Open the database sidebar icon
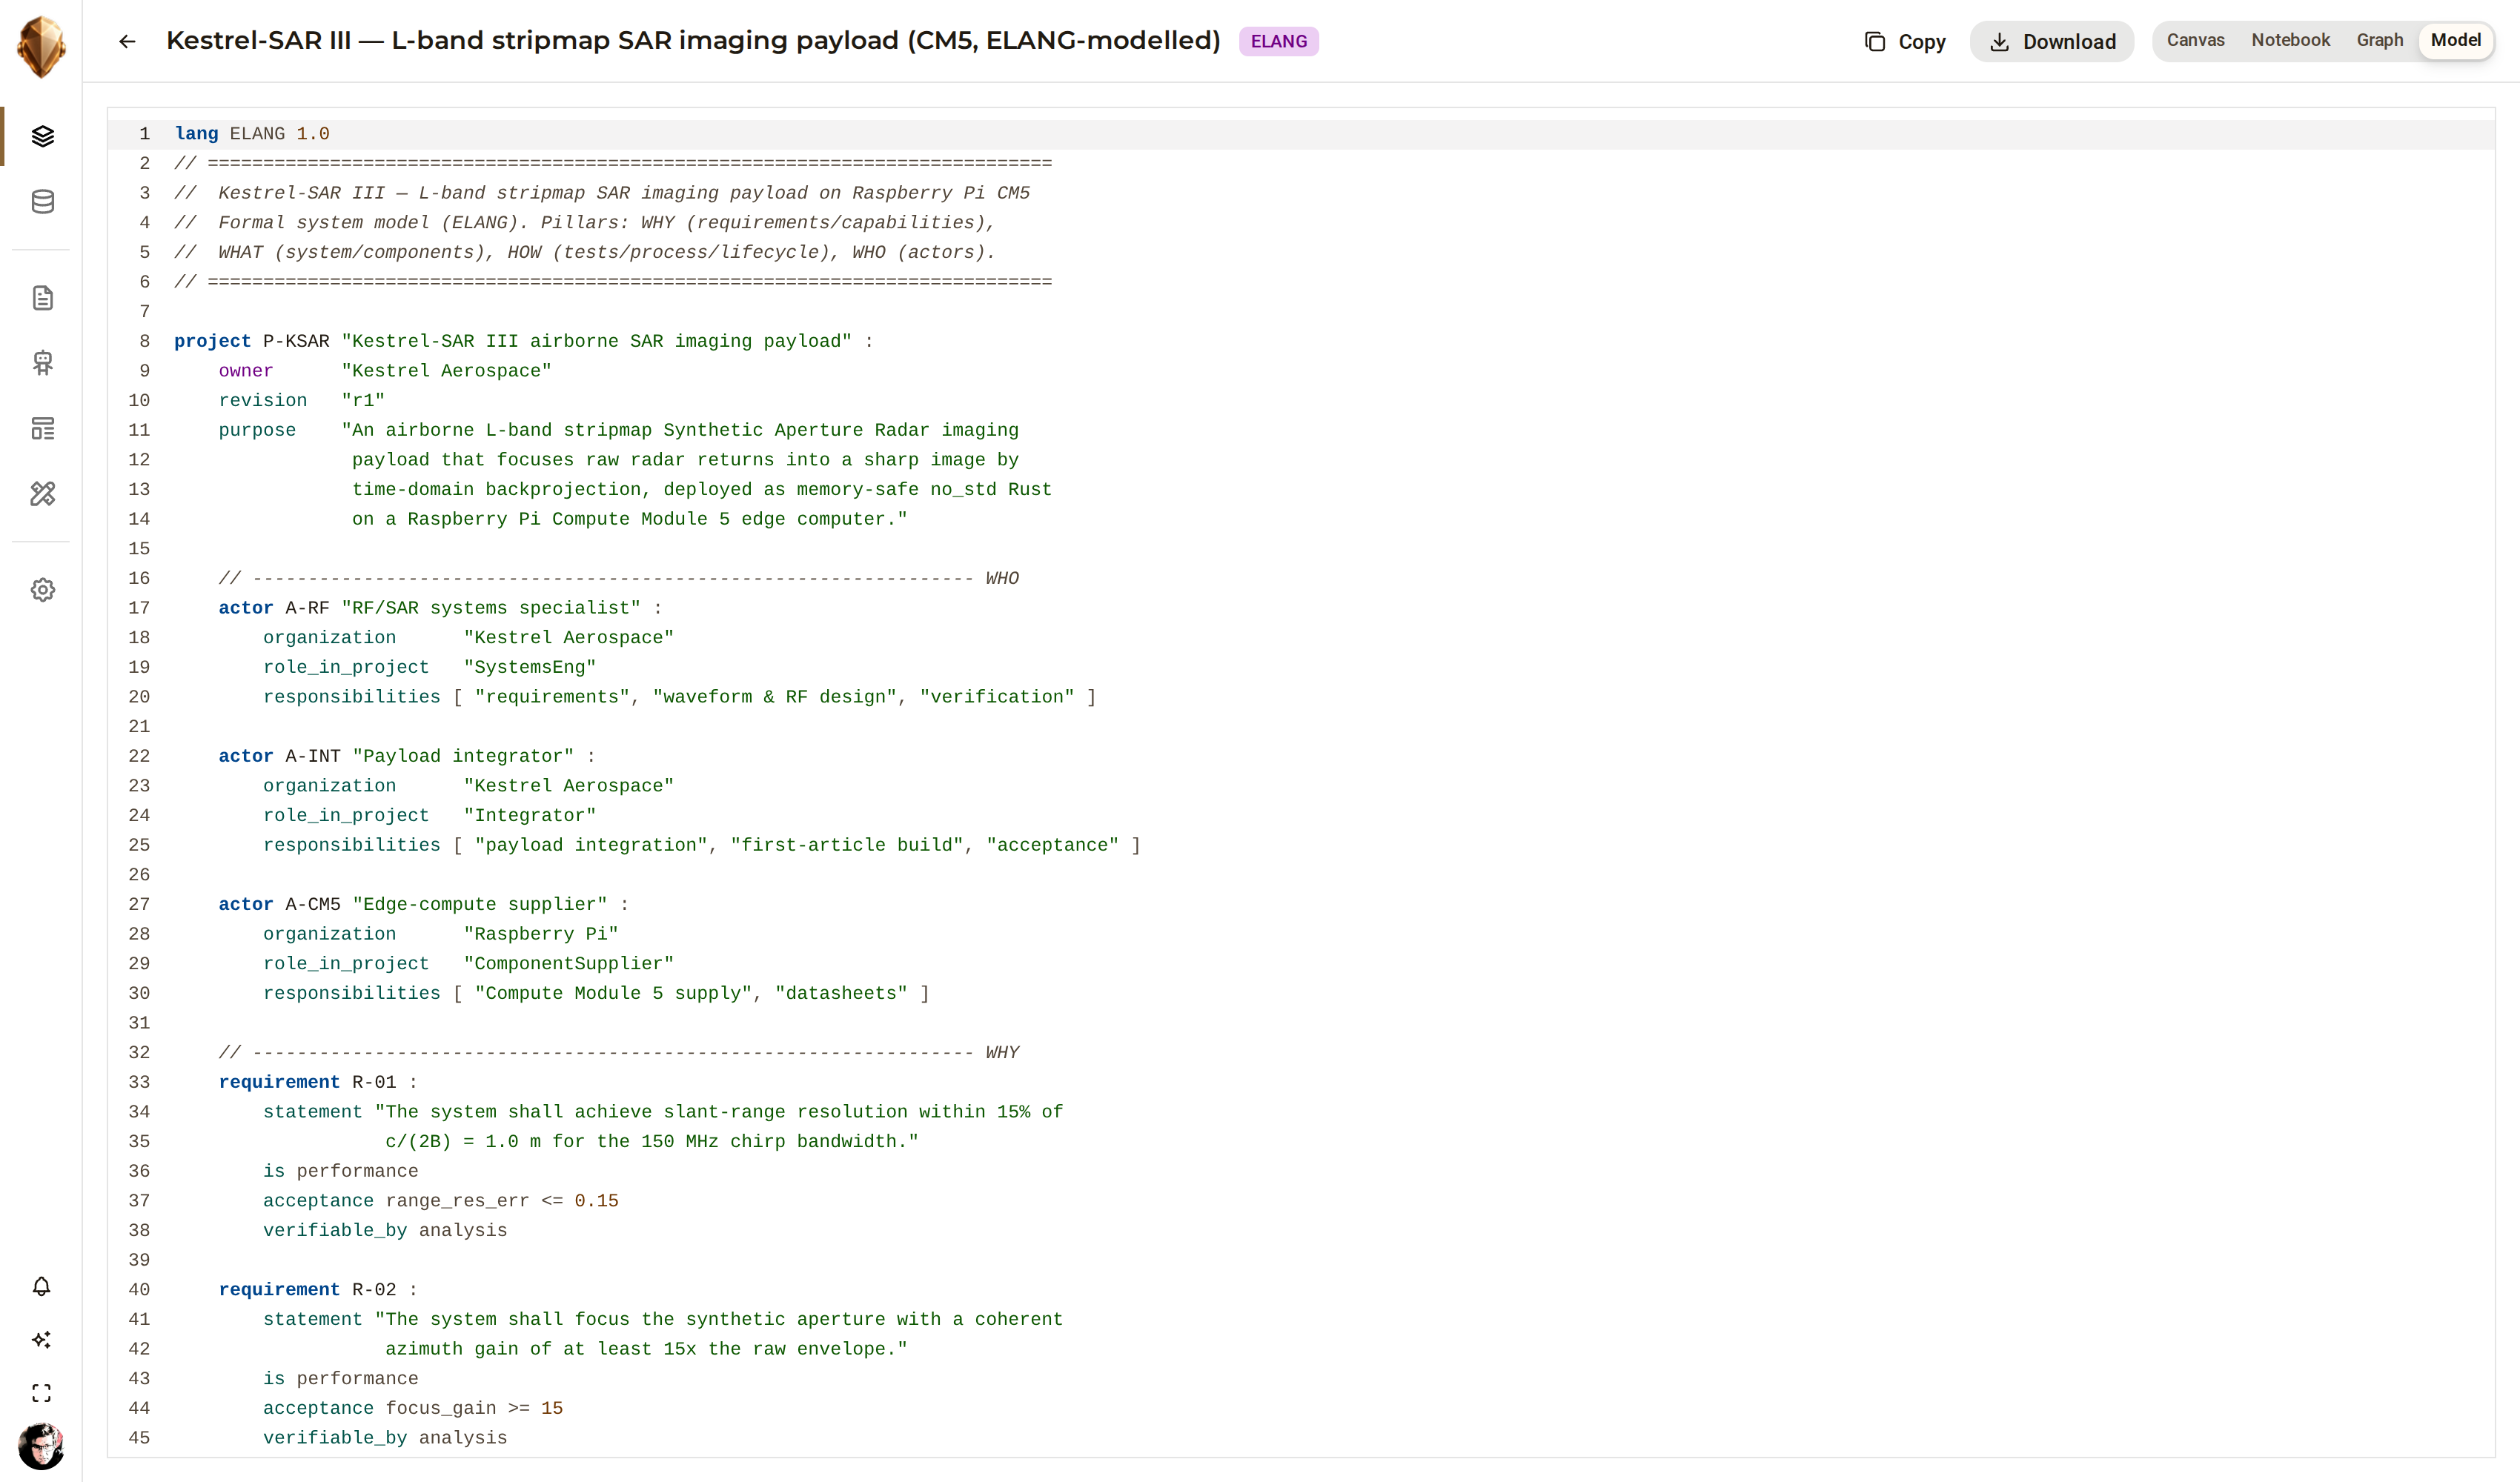Image resolution: width=2520 pixels, height=1482 pixels. 42,201
